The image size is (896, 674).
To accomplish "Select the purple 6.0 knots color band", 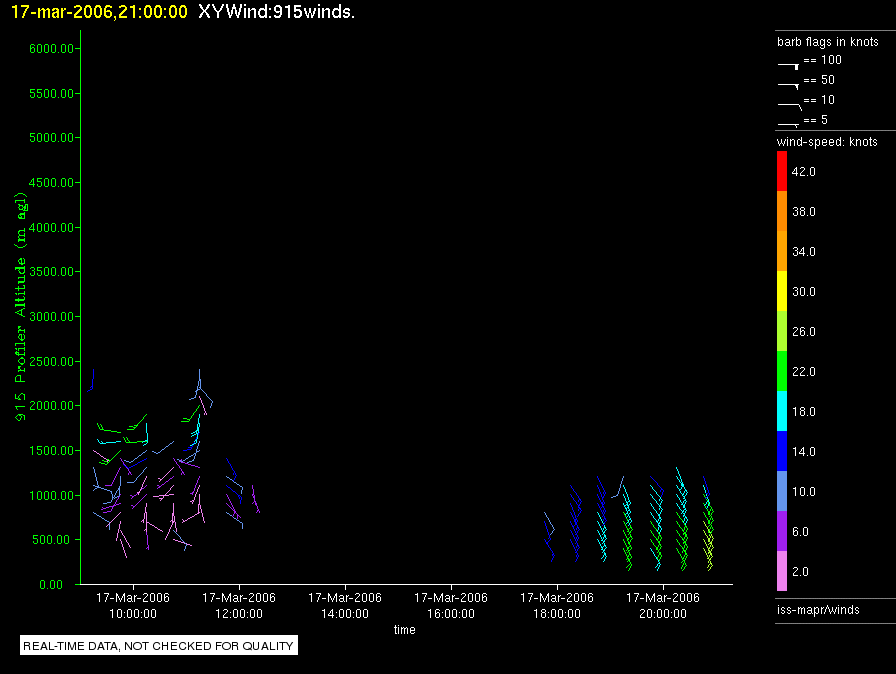I will coord(782,531).
